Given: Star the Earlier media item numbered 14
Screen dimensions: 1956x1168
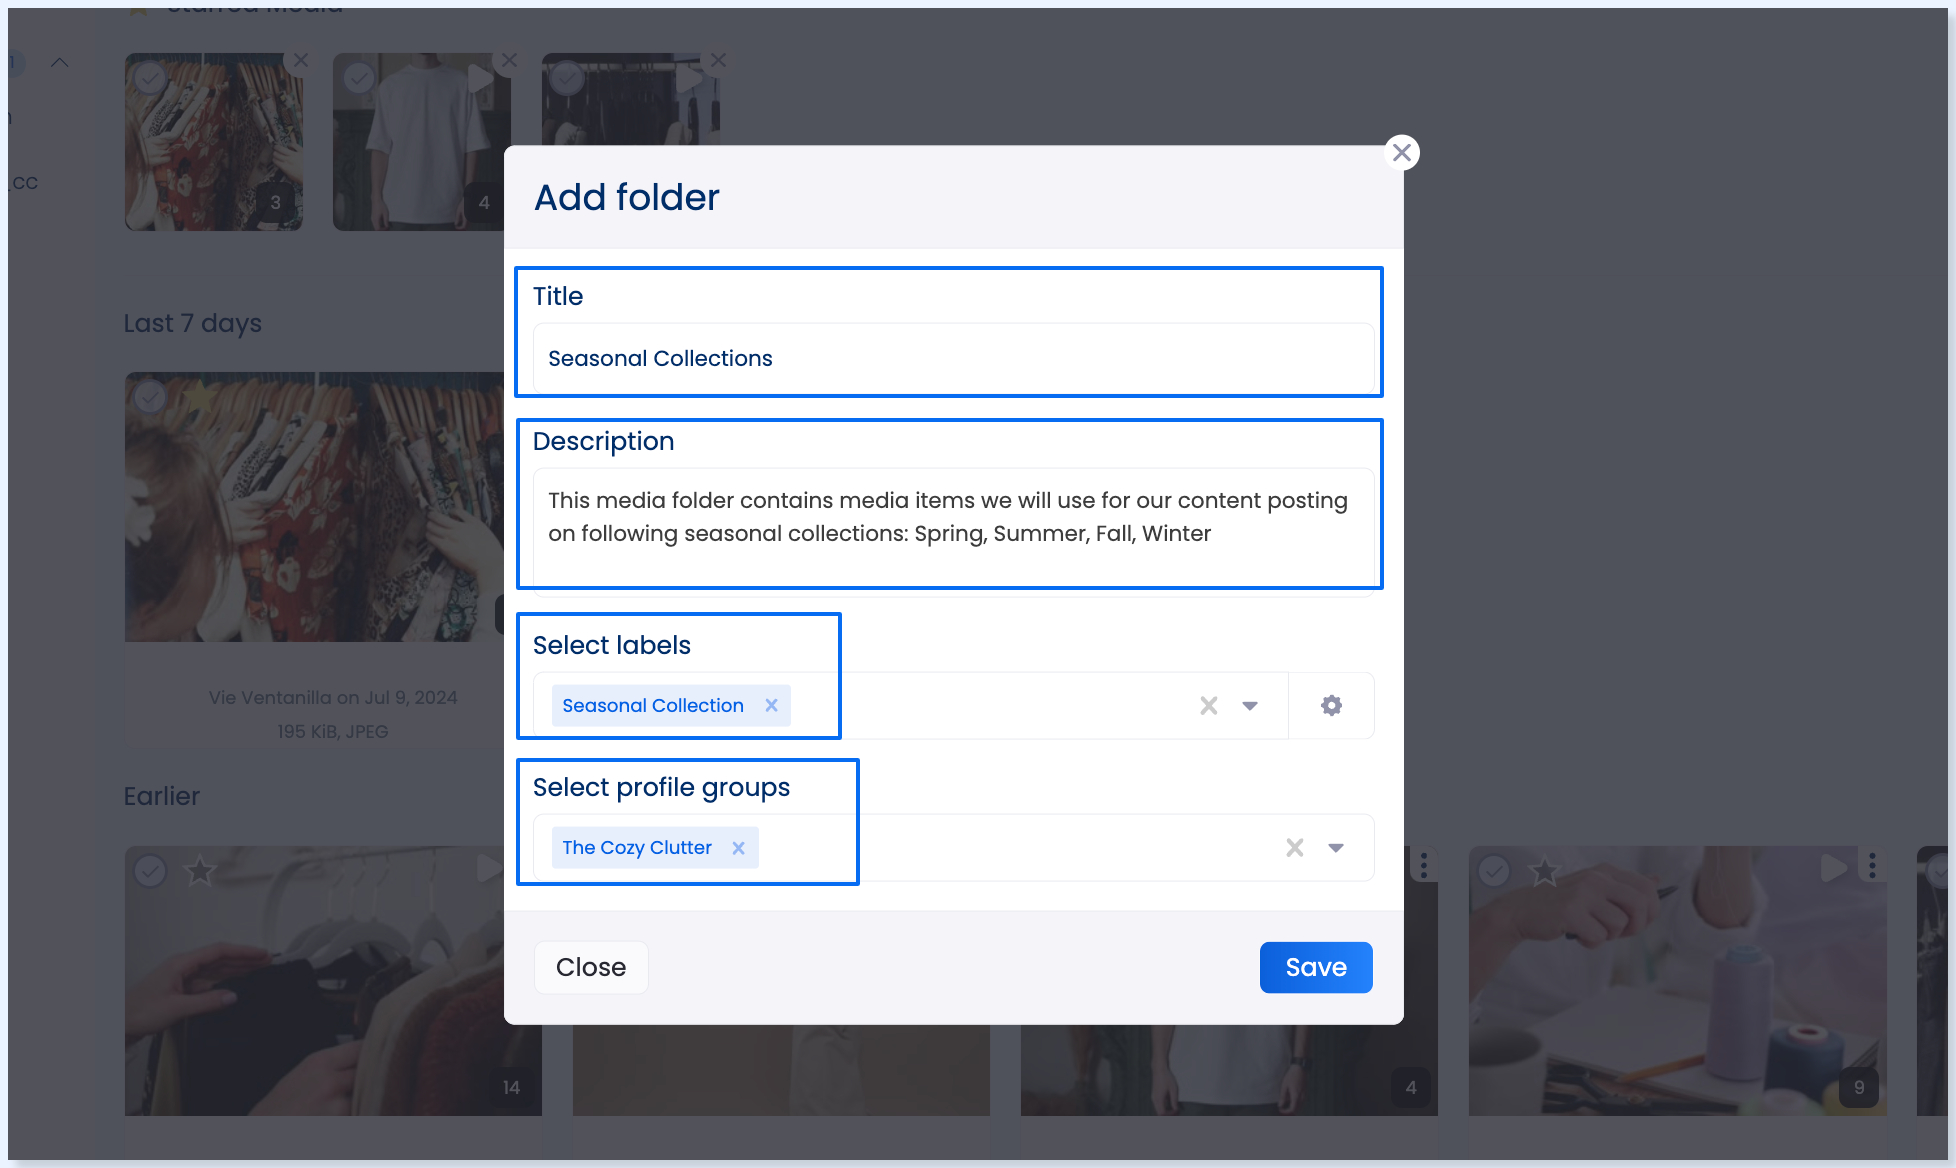Looking at the screenshot, I should (x=200, y=871).
